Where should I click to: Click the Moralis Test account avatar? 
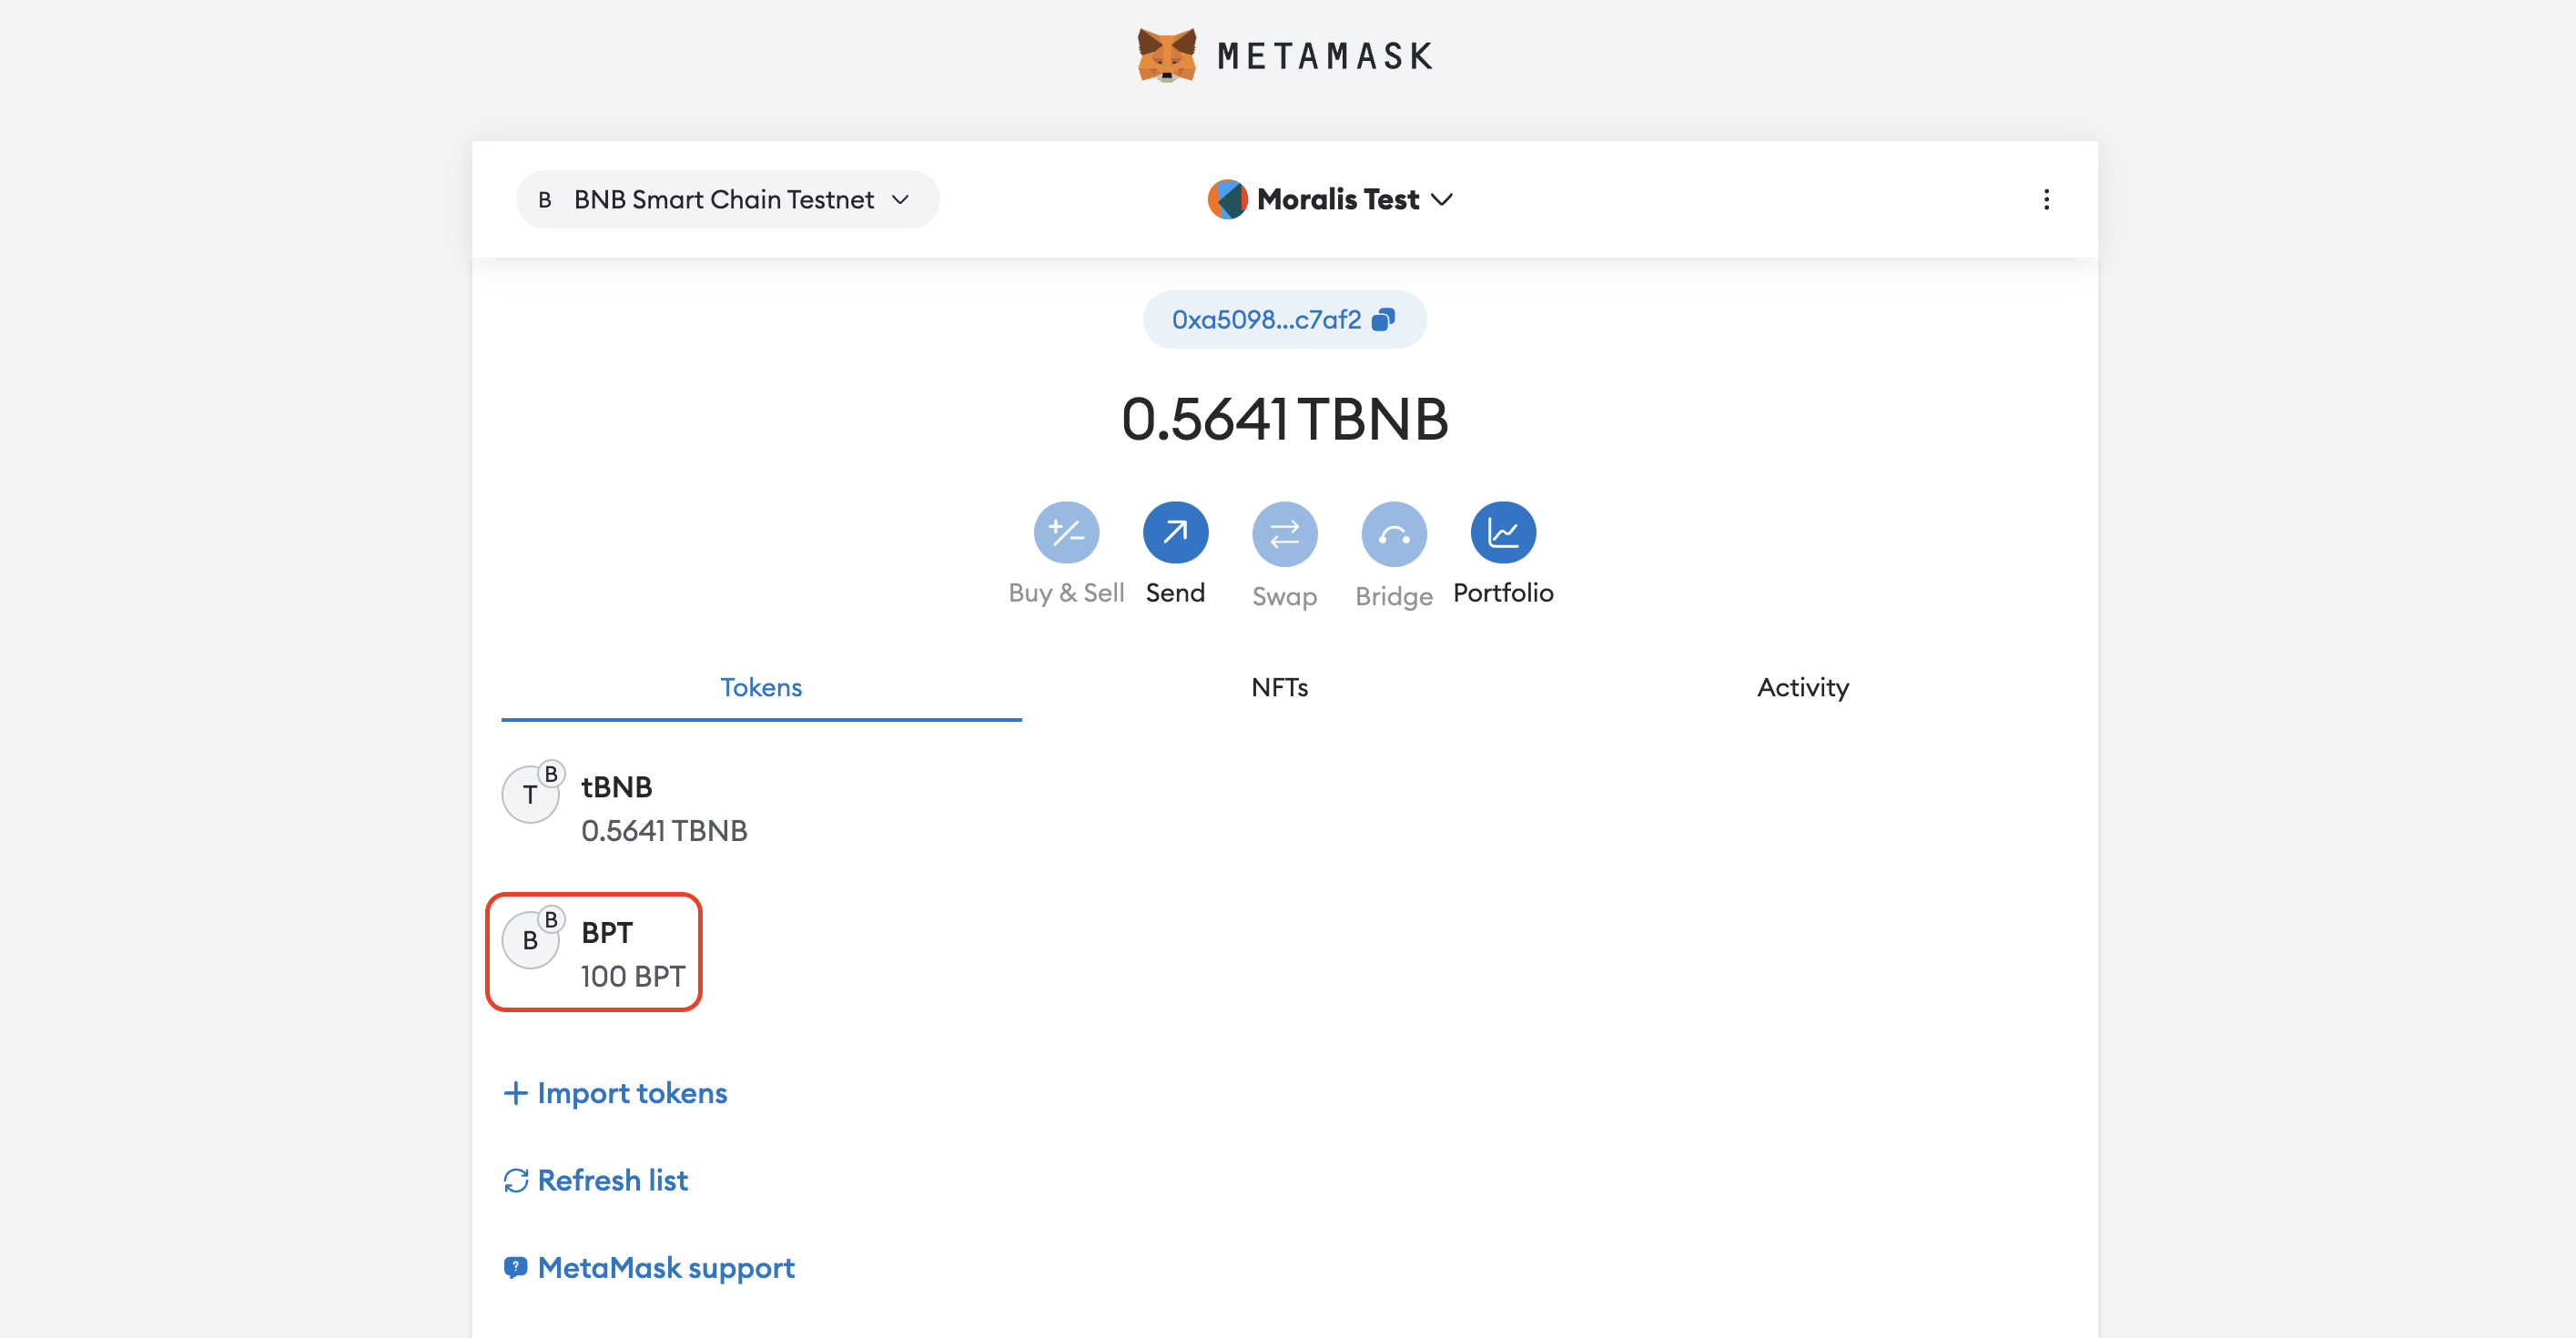(x=1227, y=199)
